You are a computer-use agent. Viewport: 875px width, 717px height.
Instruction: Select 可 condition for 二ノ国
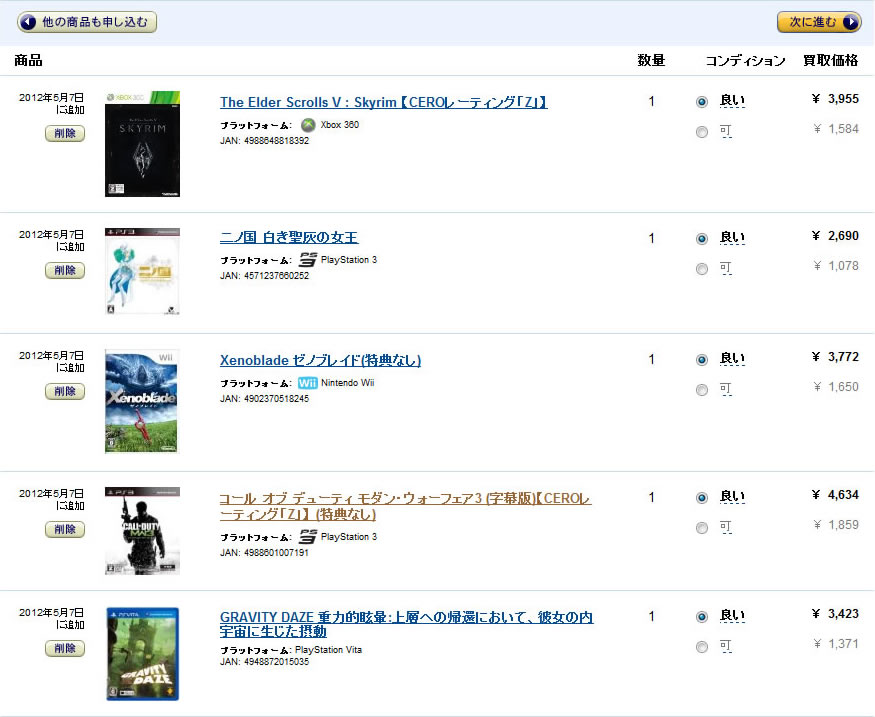click(702, 269)
